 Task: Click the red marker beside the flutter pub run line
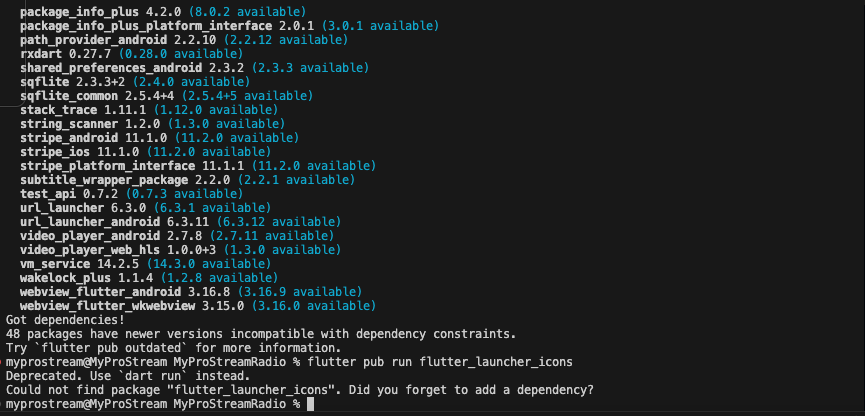[2, 362]
